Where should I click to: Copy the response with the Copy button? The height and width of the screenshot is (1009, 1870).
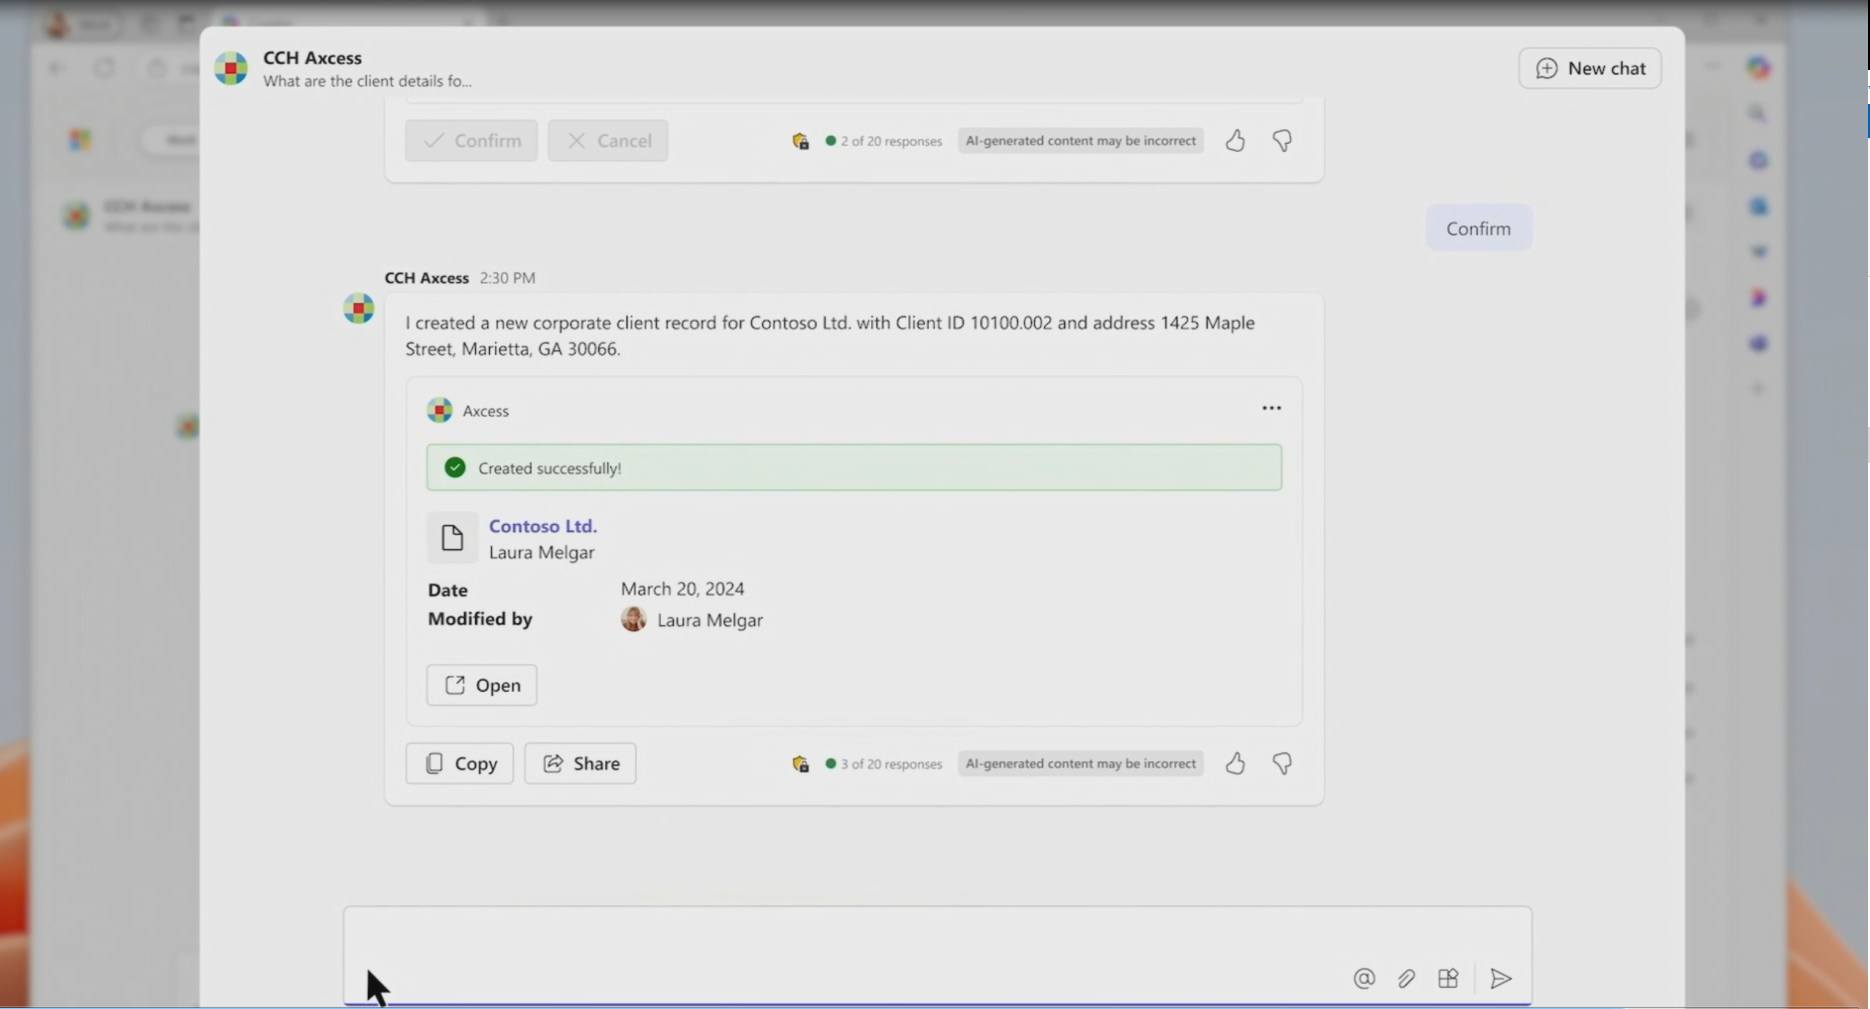click(x=460, y=764)
